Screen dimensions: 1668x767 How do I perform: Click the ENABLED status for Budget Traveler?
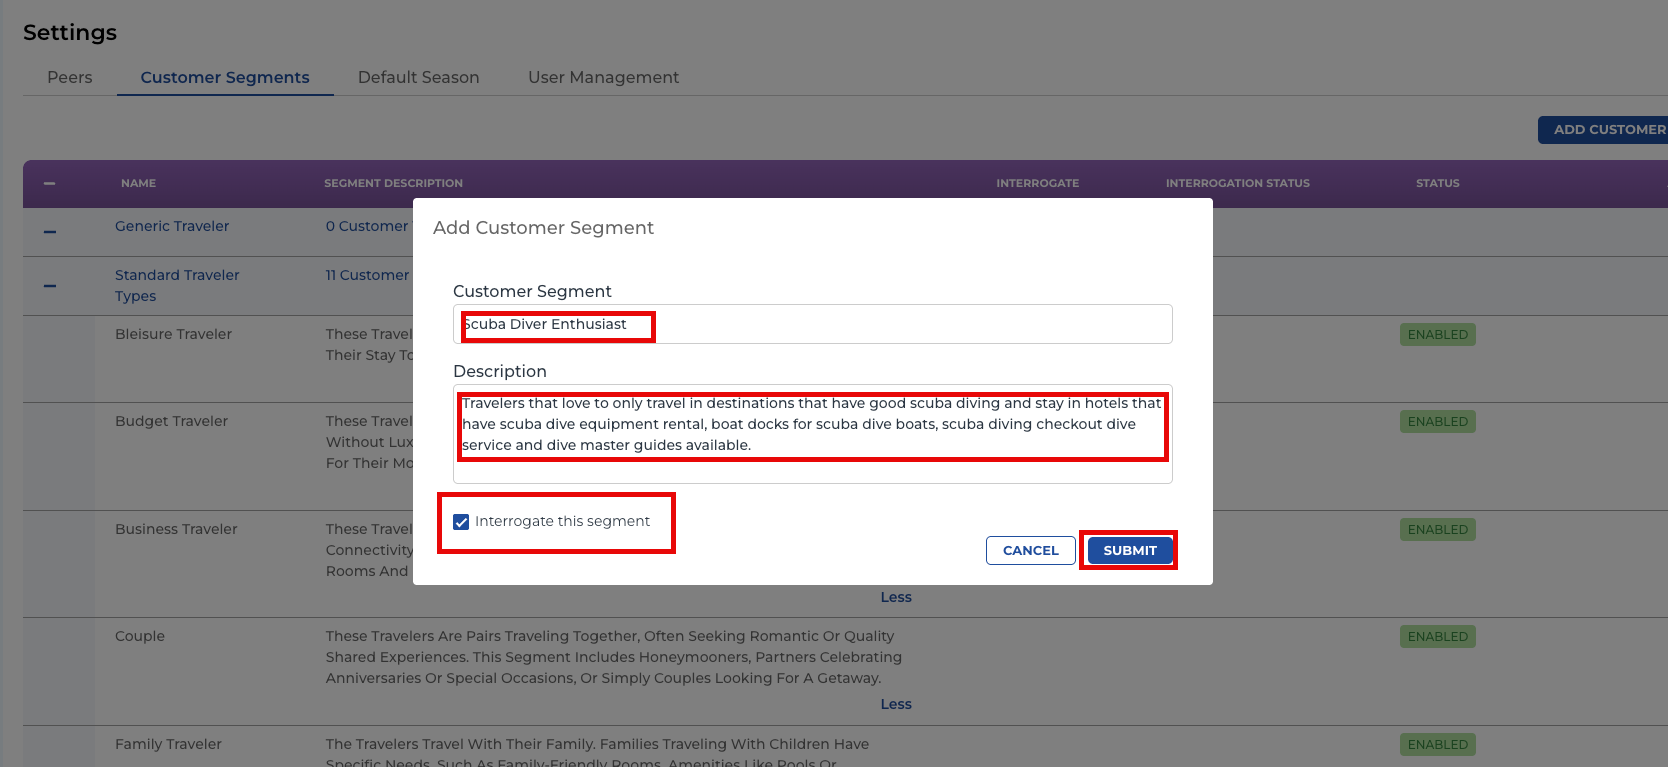tap(1437, 422)
